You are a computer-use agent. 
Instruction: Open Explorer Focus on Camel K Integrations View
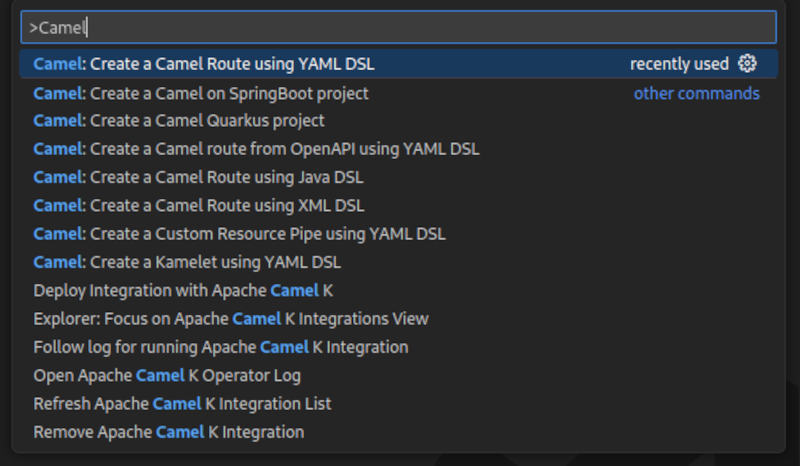coord(231,319)
